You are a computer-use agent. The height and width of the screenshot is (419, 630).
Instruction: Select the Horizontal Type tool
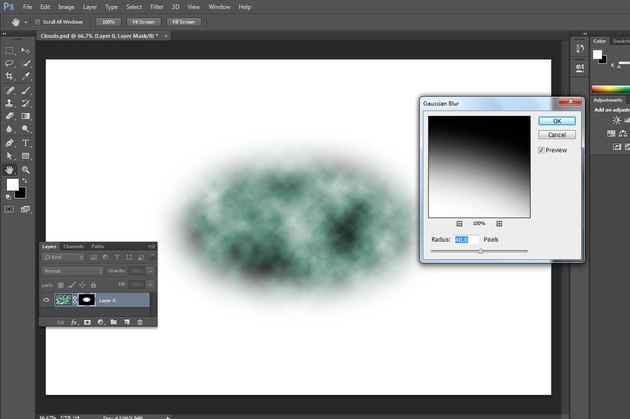click(26, 143)
